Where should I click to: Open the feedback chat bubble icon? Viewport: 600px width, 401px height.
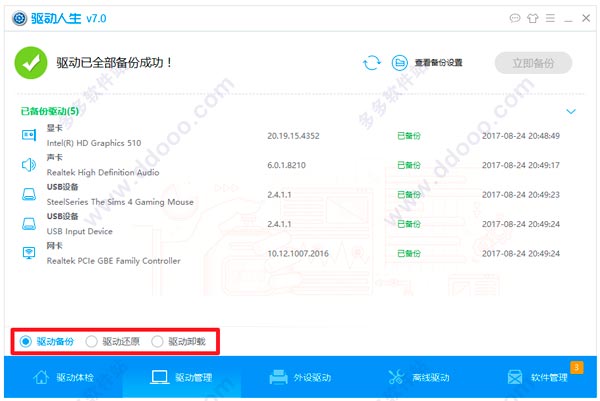point(515,18)
